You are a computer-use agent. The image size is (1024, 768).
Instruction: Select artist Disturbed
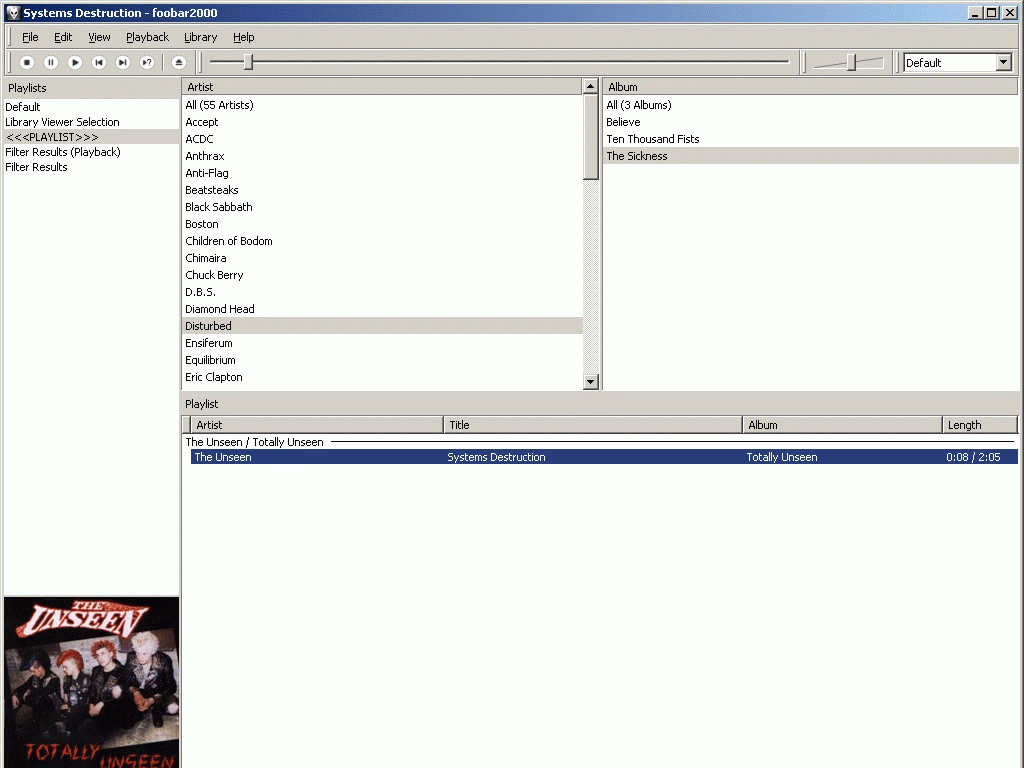coord(382,326)
